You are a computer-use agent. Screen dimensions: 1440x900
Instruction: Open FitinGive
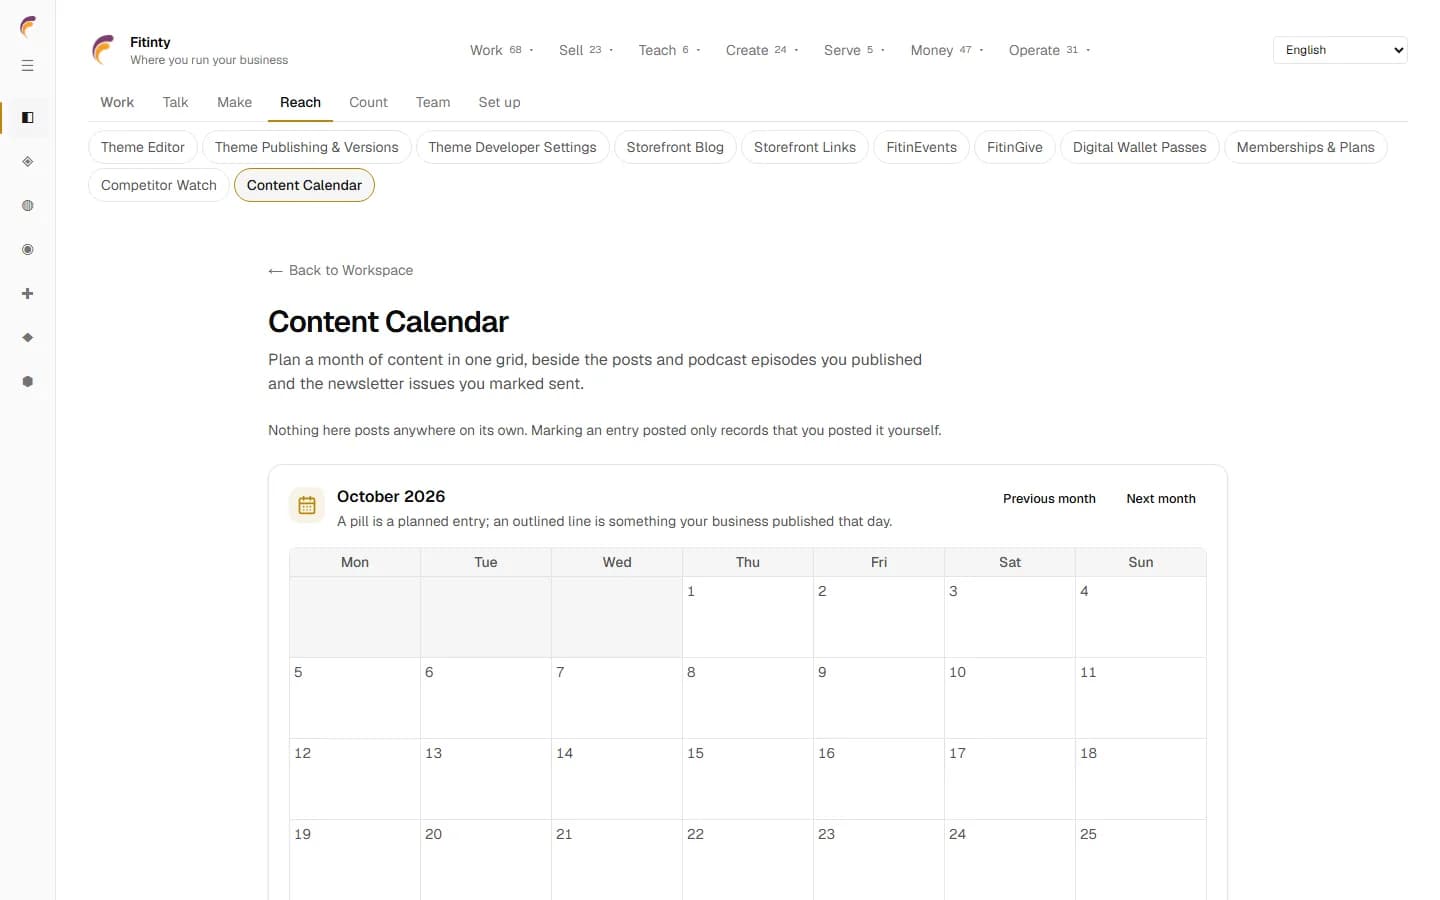coord(1015,147)
